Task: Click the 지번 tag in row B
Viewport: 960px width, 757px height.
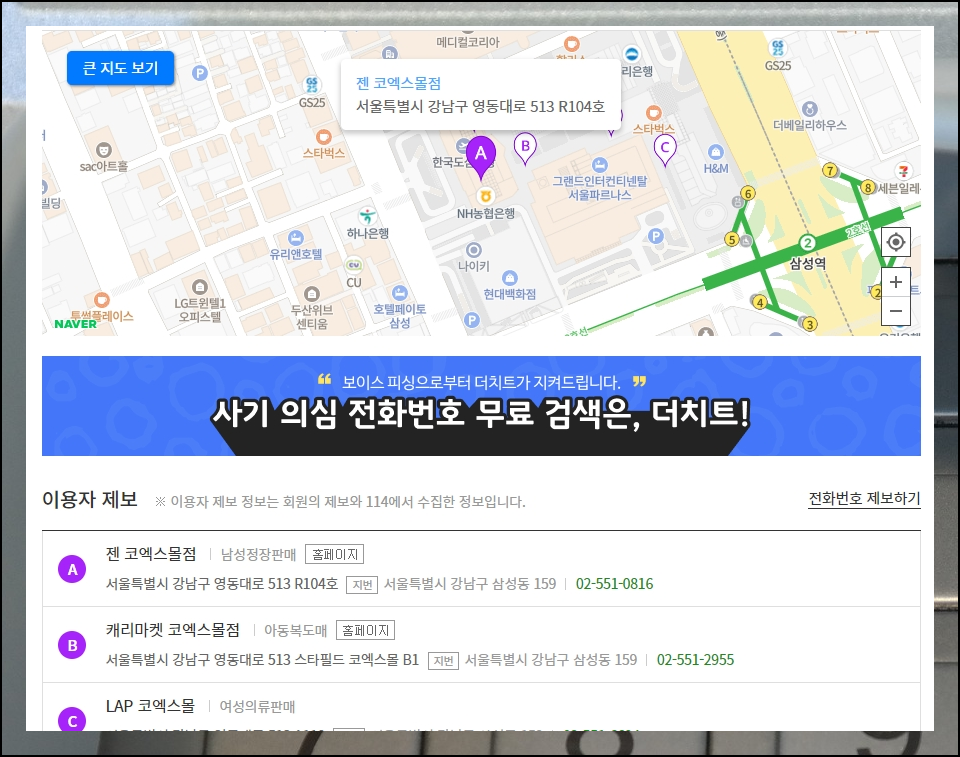Action: 443,661
